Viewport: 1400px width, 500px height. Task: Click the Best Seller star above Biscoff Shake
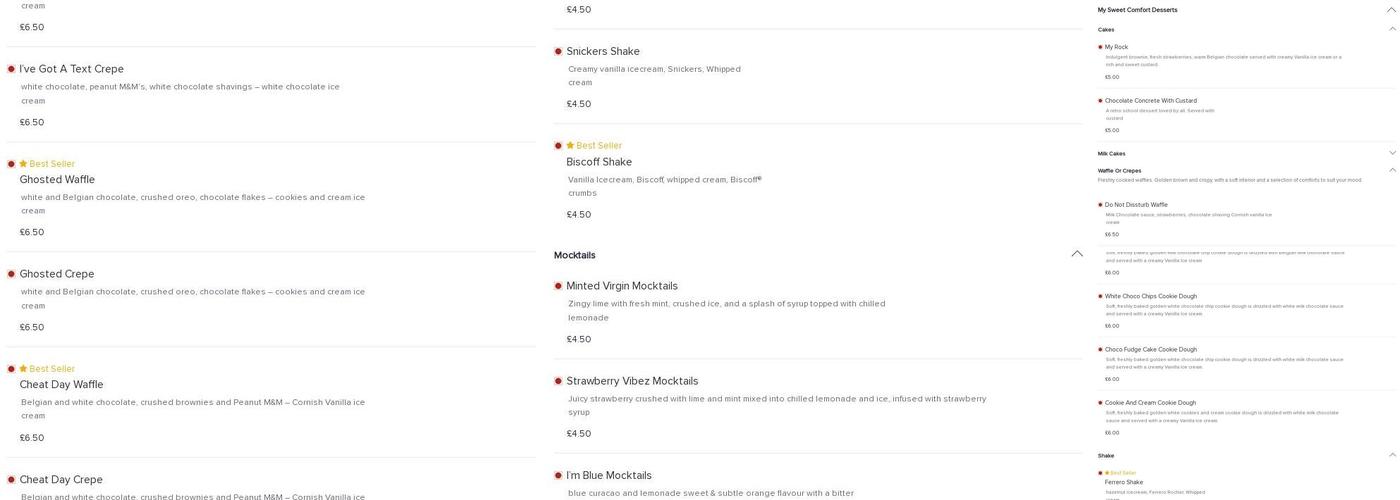570,146
